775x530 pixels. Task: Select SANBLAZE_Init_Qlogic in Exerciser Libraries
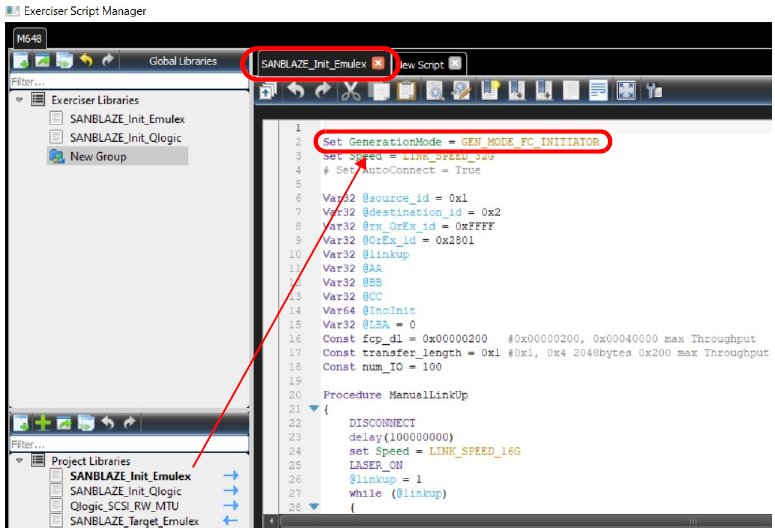[x=126, y=138]
